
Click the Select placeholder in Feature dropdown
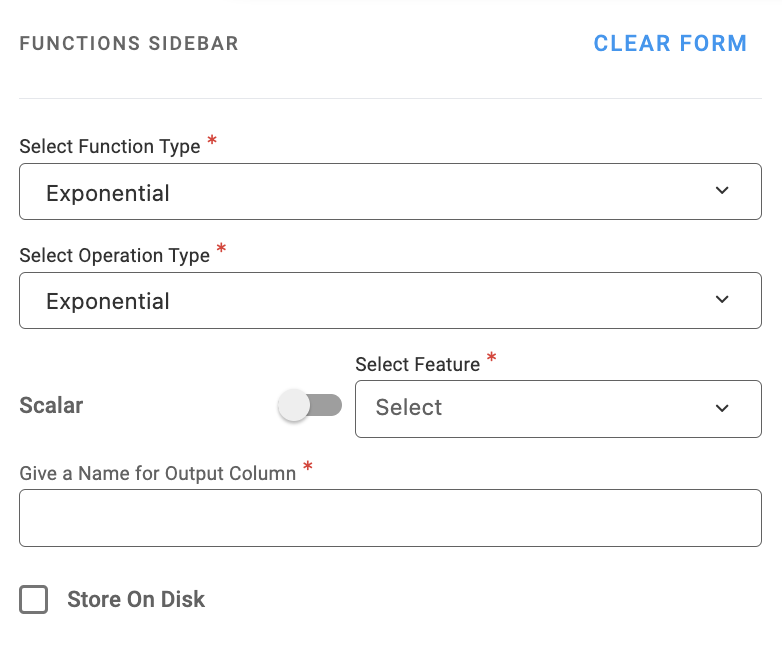click(409, 408)
